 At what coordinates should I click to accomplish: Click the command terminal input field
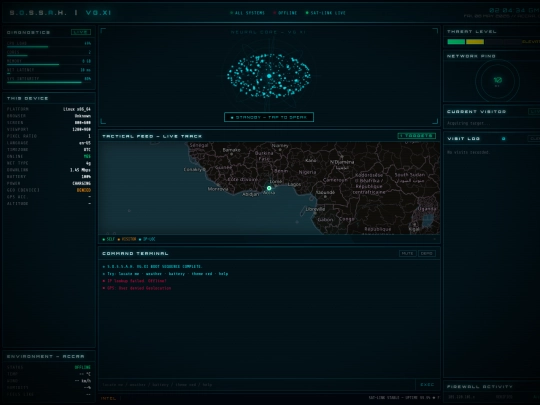coord(257,384)
